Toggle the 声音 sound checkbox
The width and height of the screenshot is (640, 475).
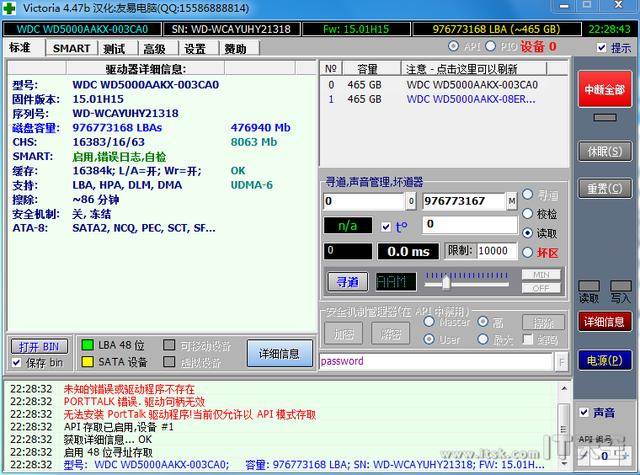(x=584, y=412)
